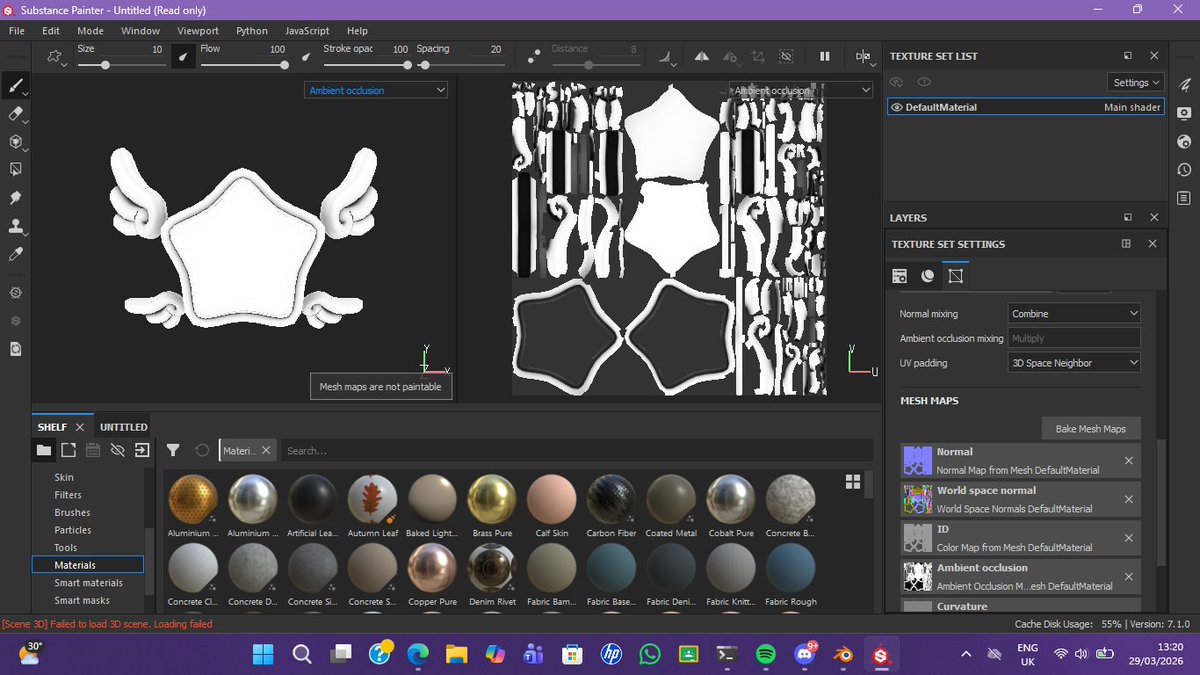1200x675 pixels.
Task: Remove the ID mesh map
Action: [x=1128, y=538]
